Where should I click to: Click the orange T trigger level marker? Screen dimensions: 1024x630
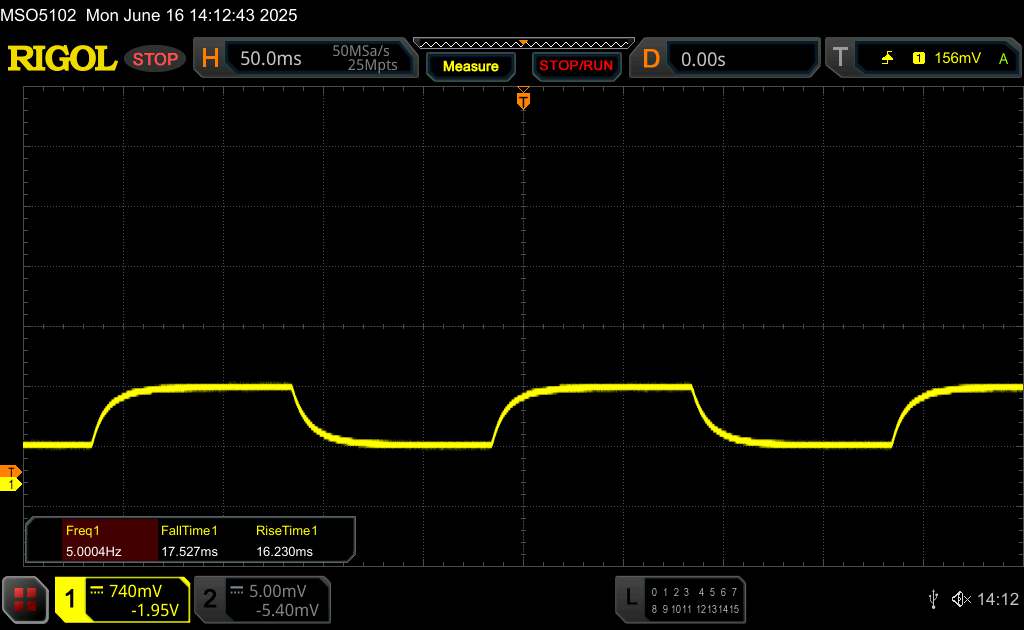pos(12,471)
